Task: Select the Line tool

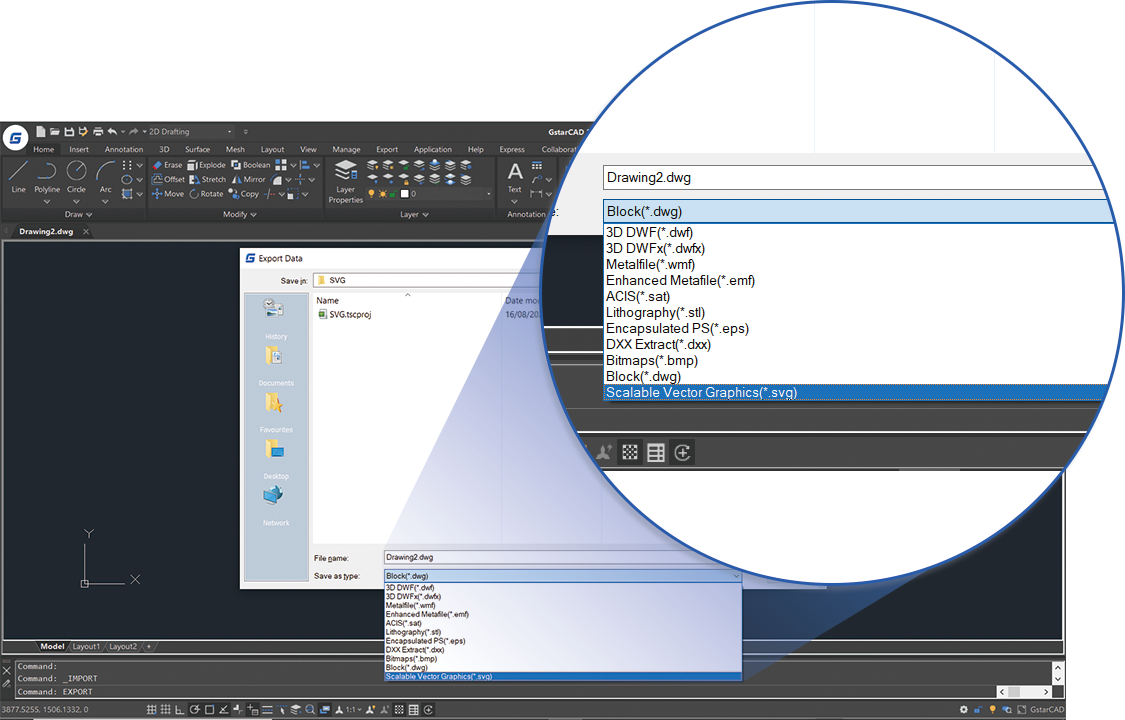Action: point(19,176)
